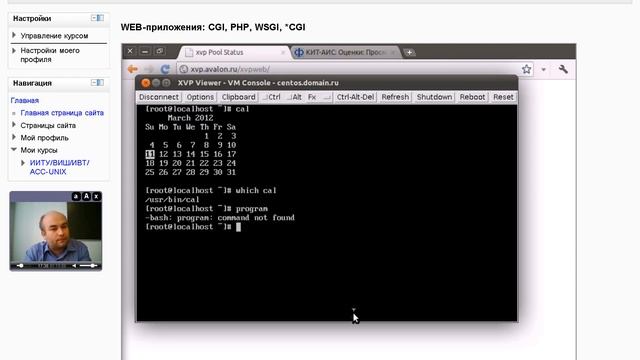The image size is (640, 360).
Task: Expand Настройки моего профиля
Action: tap(14, 51)
